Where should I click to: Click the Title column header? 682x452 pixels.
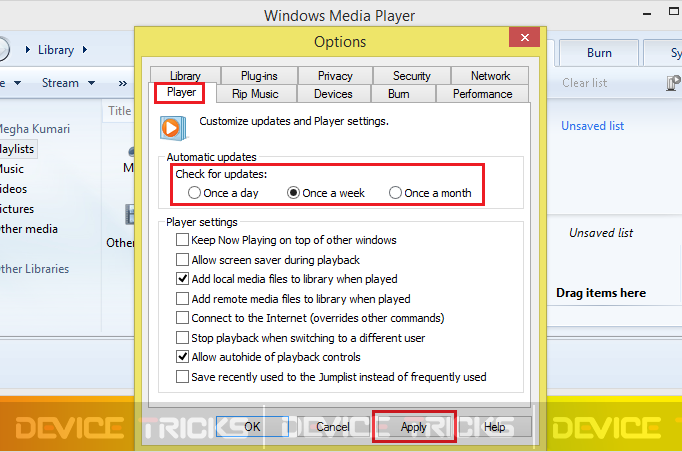[x=120, y=111]
